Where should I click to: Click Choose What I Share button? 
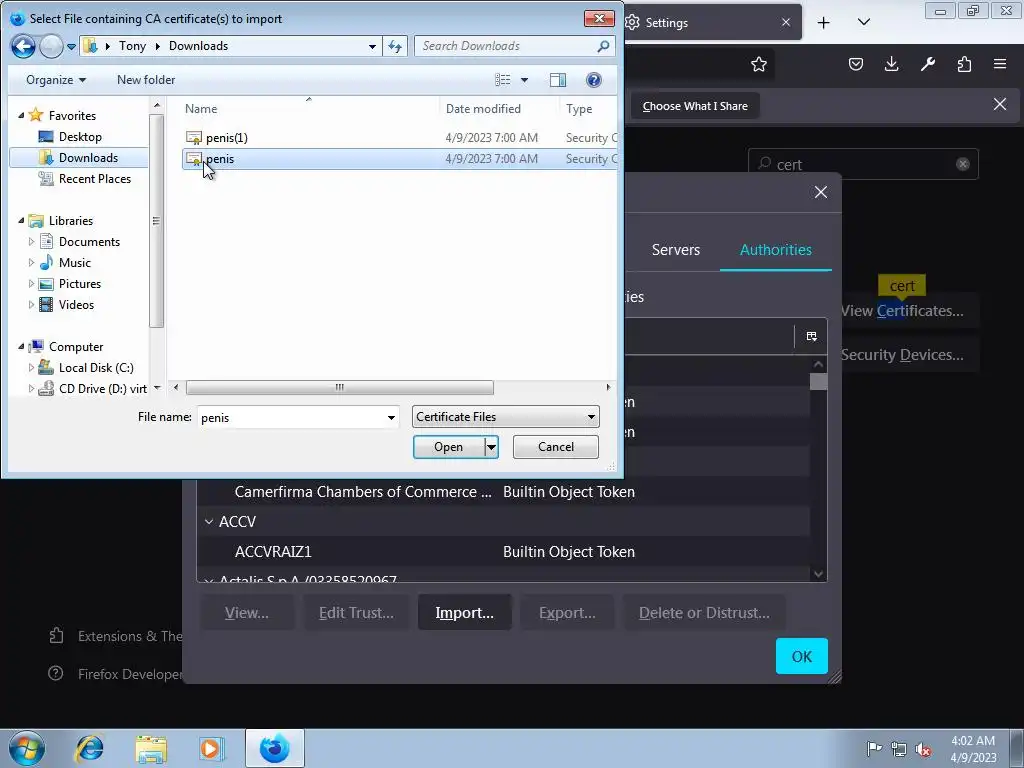695,106
